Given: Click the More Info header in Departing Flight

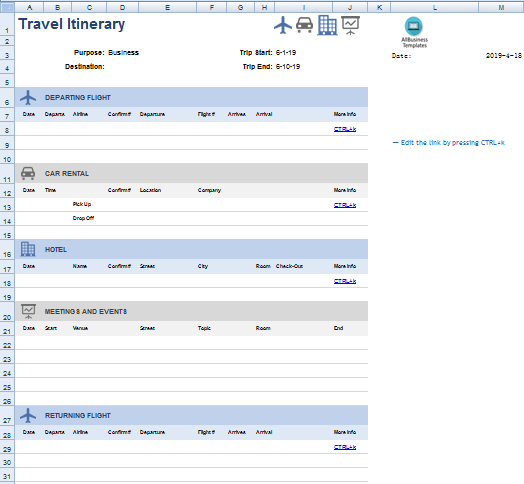Looking at the screenshot, I should [x=345, y=114].
